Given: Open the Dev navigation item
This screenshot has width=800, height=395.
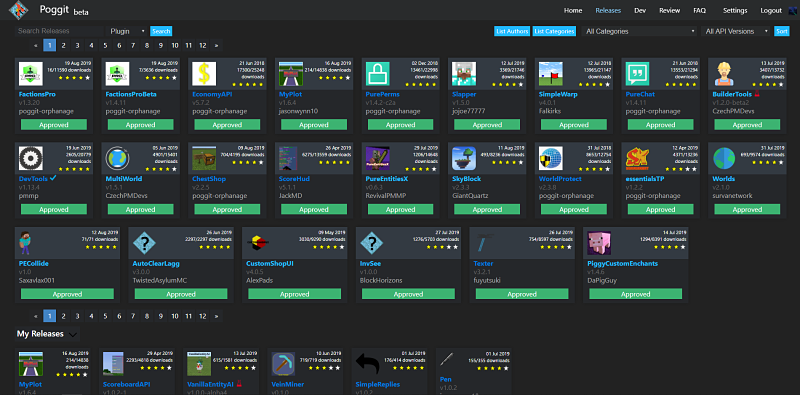Looking at the screenshot, I should coord(640,11).
